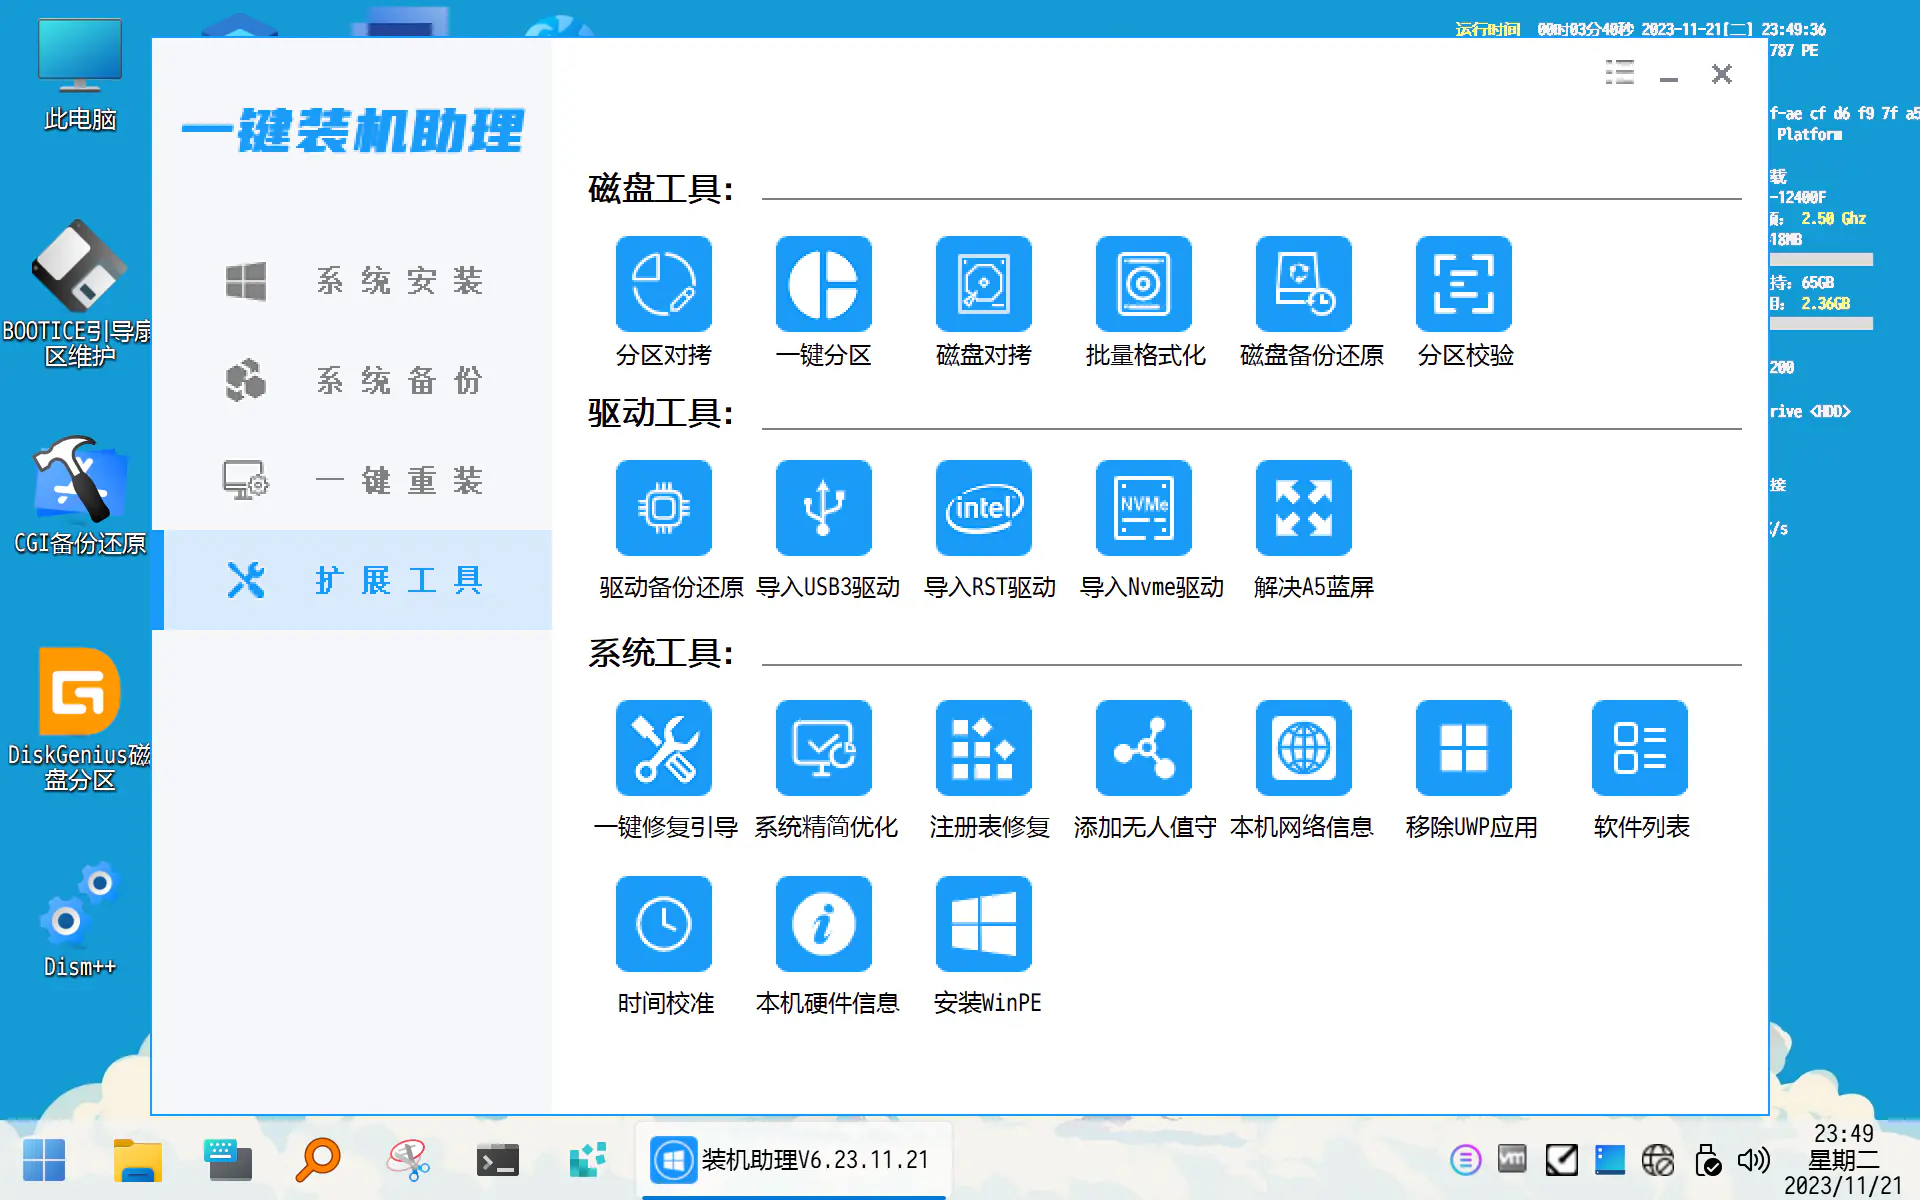Select the 磁盘对拷 disk clone tool
Viewport: 1920px width, 1200px height.
tap(983, 283)
